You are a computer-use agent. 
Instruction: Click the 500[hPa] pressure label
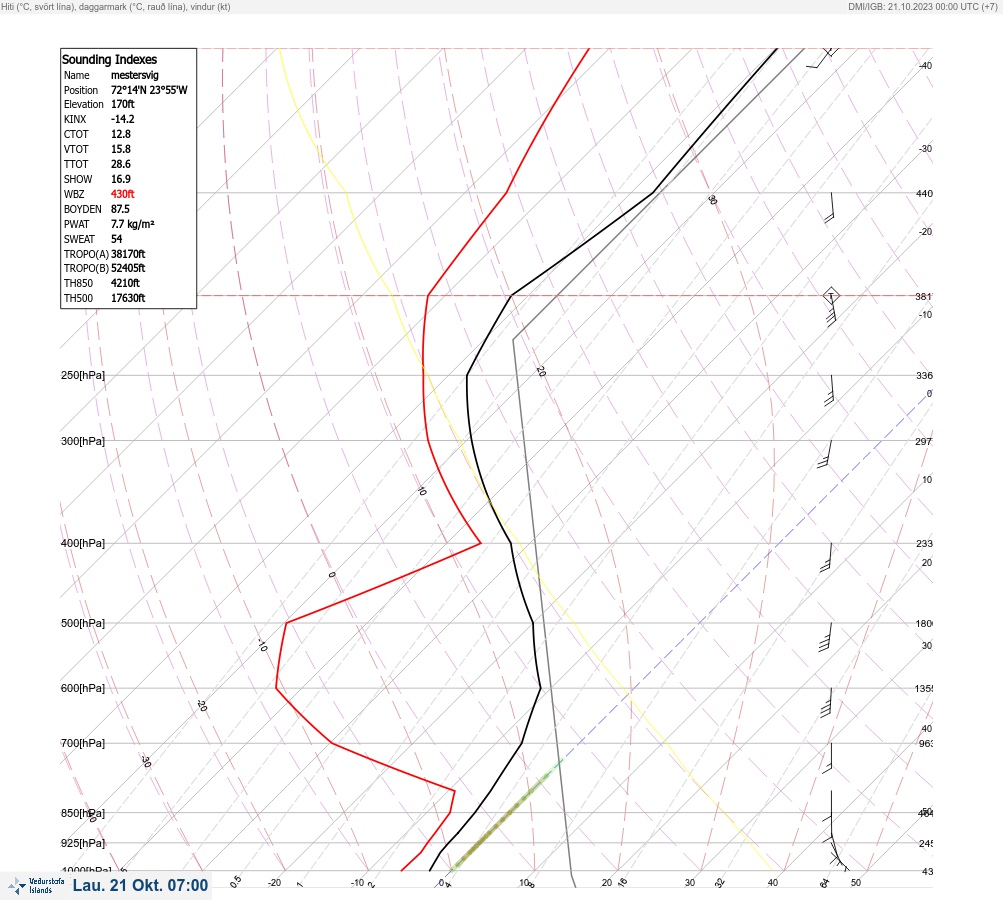[x=83, y=623]
